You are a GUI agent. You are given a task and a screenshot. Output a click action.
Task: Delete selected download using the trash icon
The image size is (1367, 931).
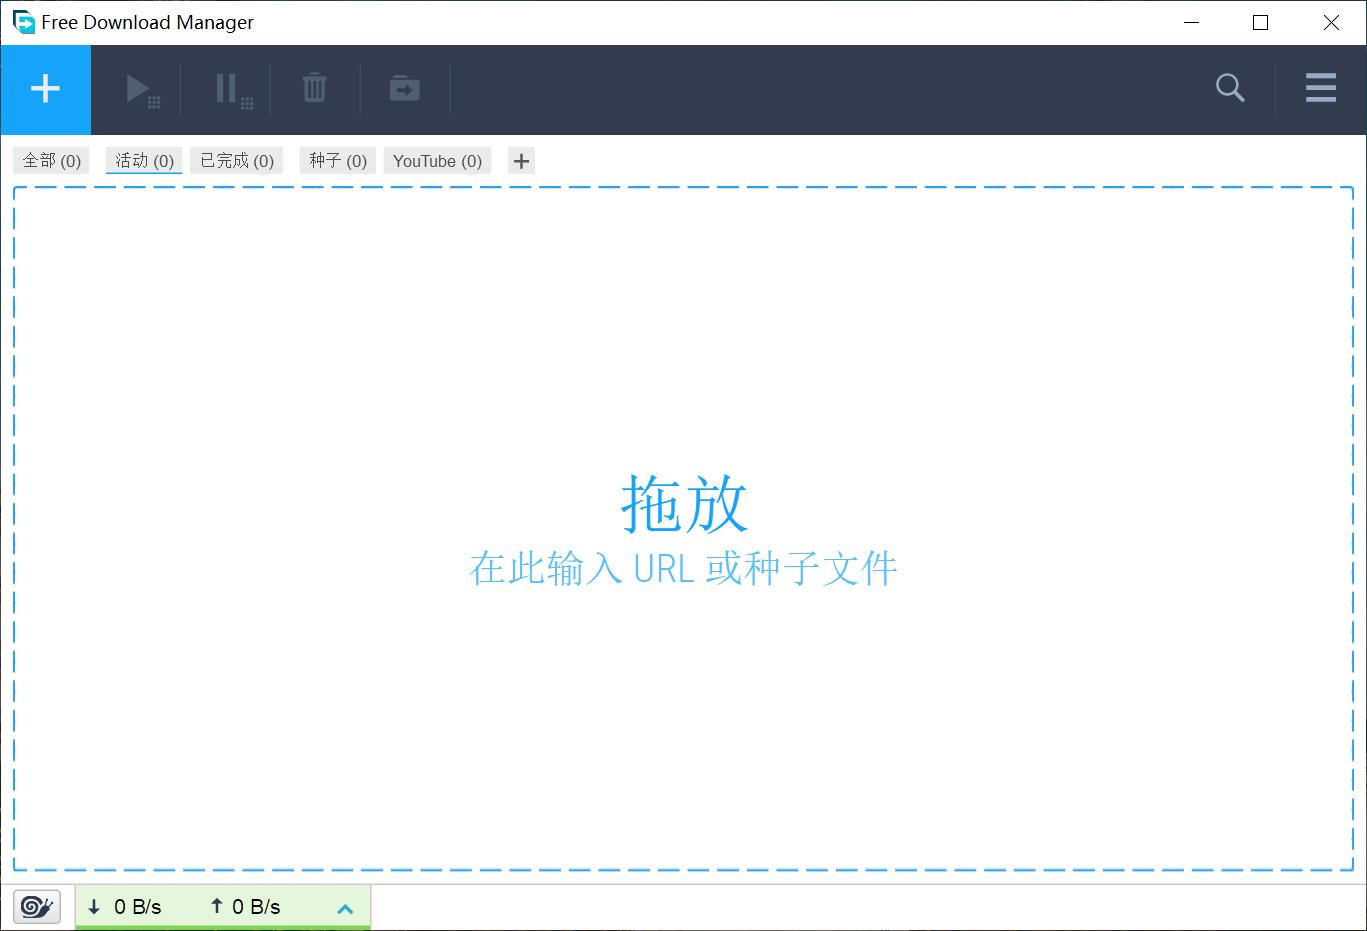[x=314, y=89]
